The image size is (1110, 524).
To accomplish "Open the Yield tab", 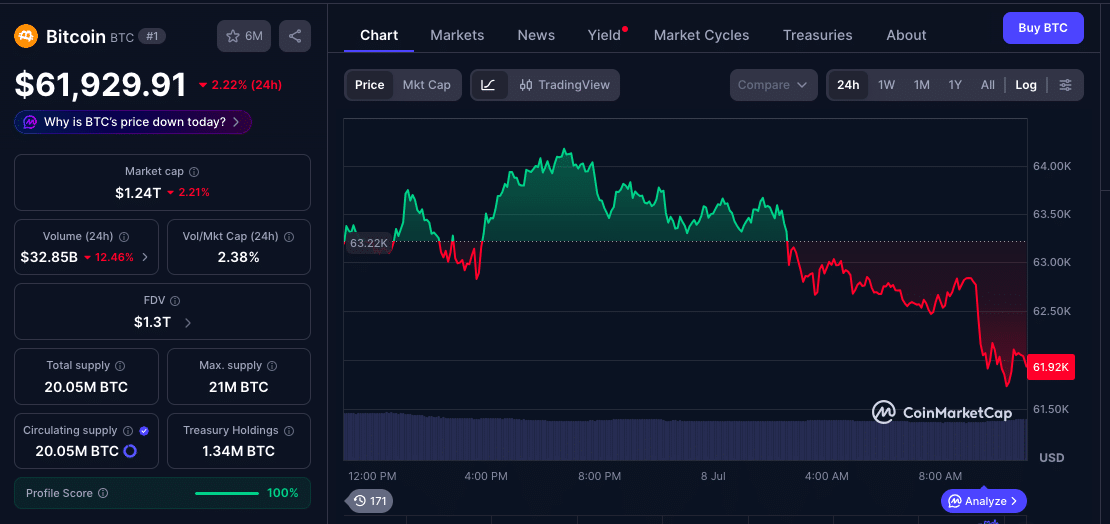I will pyautogui.click(x=604, y=35).
